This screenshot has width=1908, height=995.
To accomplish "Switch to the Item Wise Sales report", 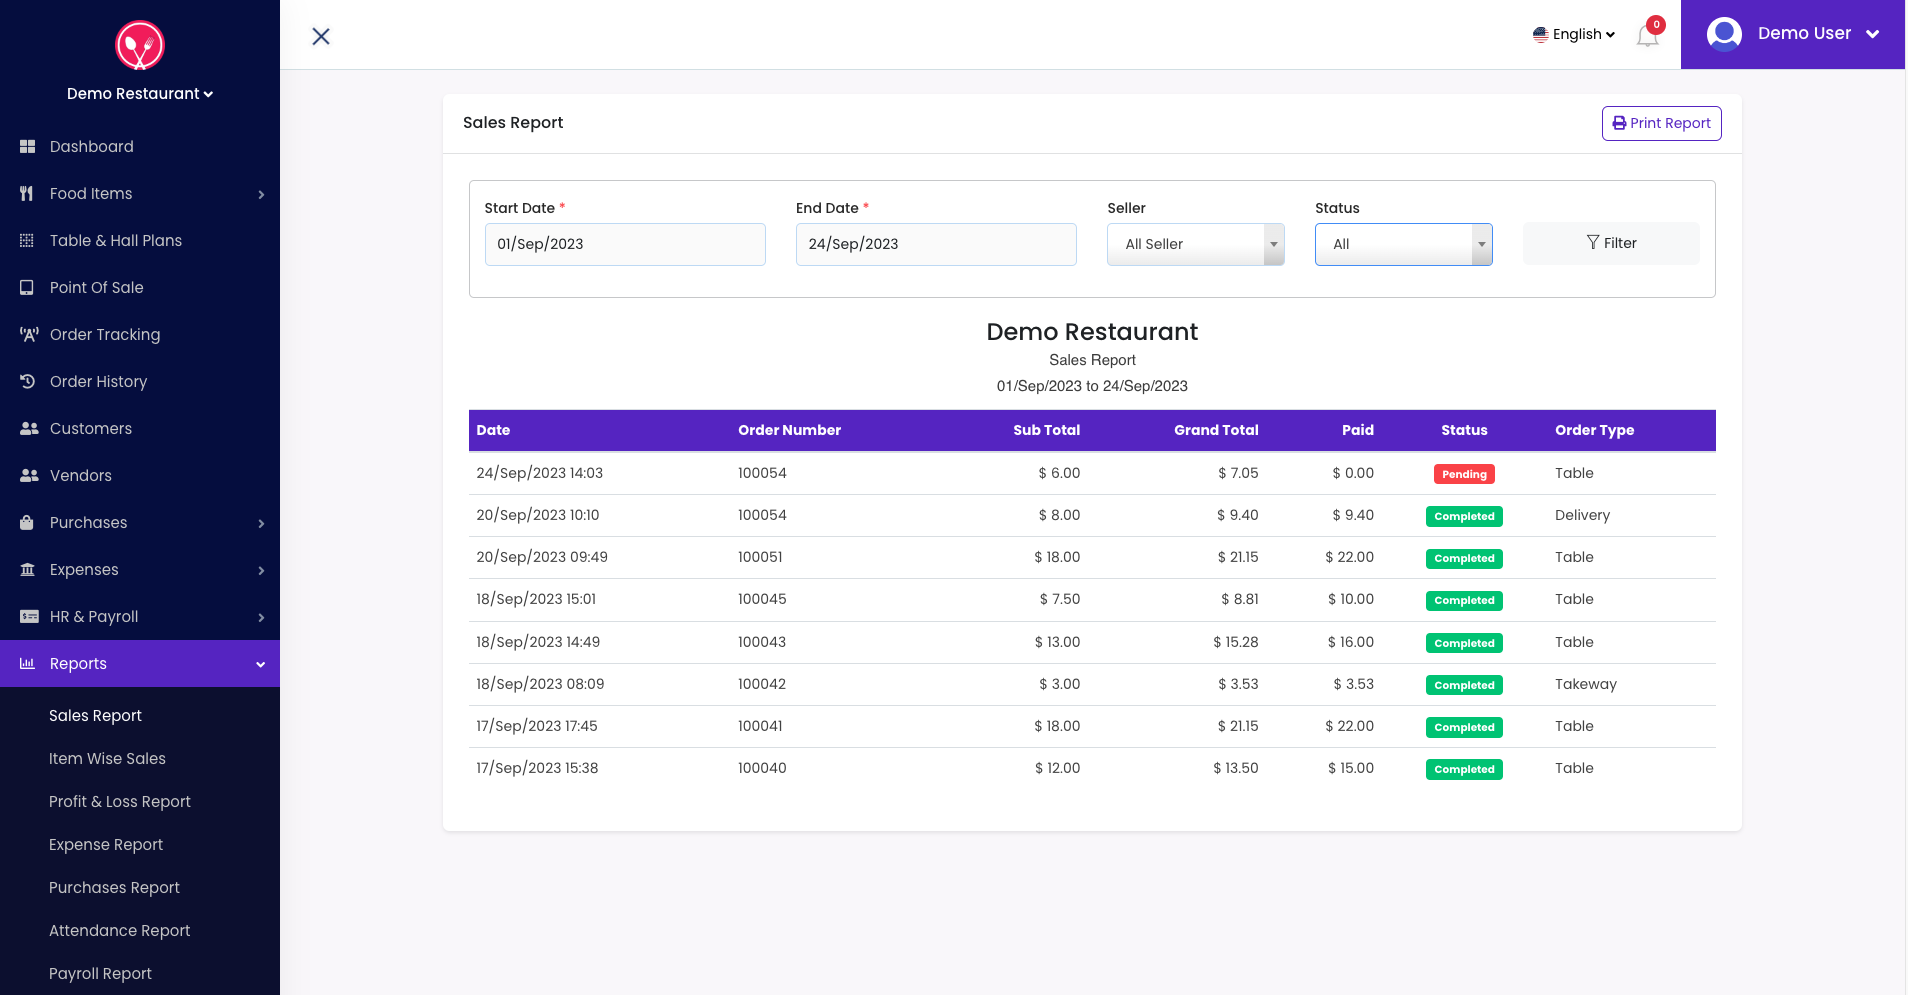I will (107, 758).
